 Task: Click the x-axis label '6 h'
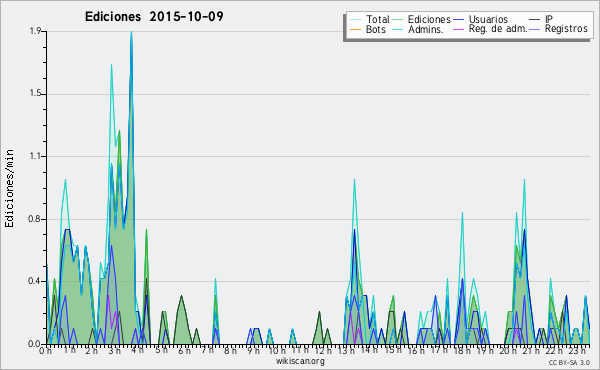184,350
